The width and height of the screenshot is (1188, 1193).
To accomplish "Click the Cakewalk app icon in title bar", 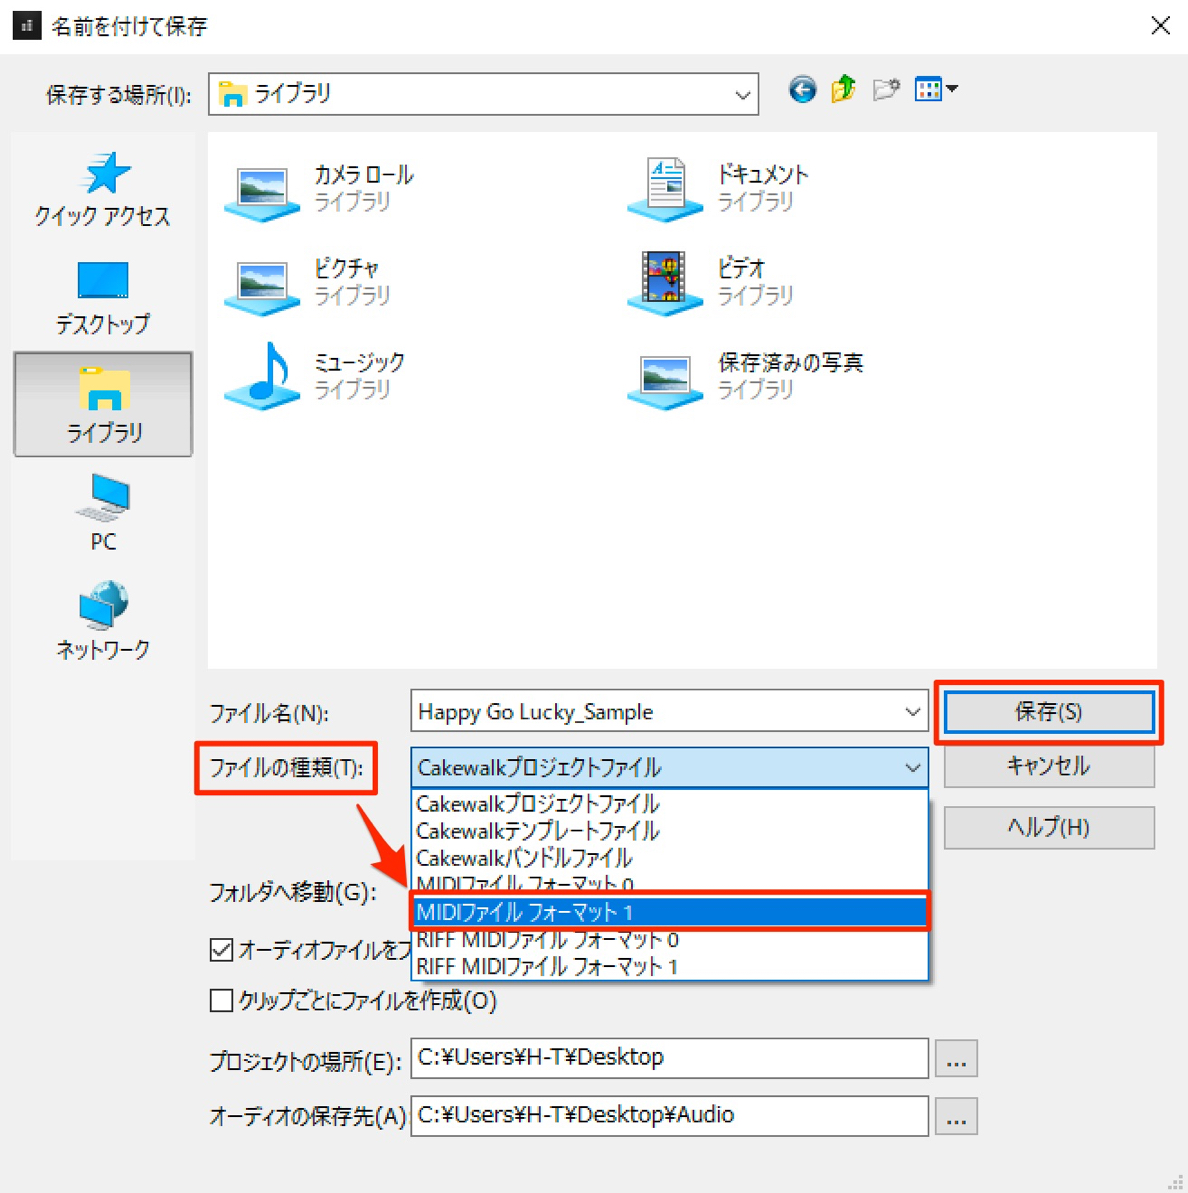I will 27,26.
